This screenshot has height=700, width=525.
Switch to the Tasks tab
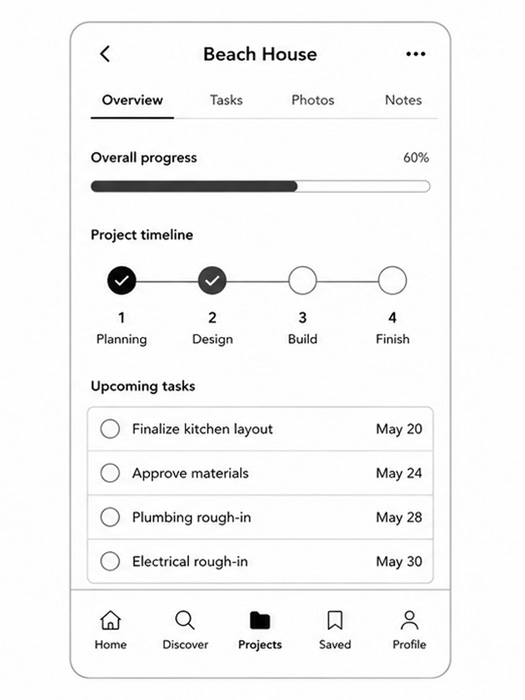point(226,100)
